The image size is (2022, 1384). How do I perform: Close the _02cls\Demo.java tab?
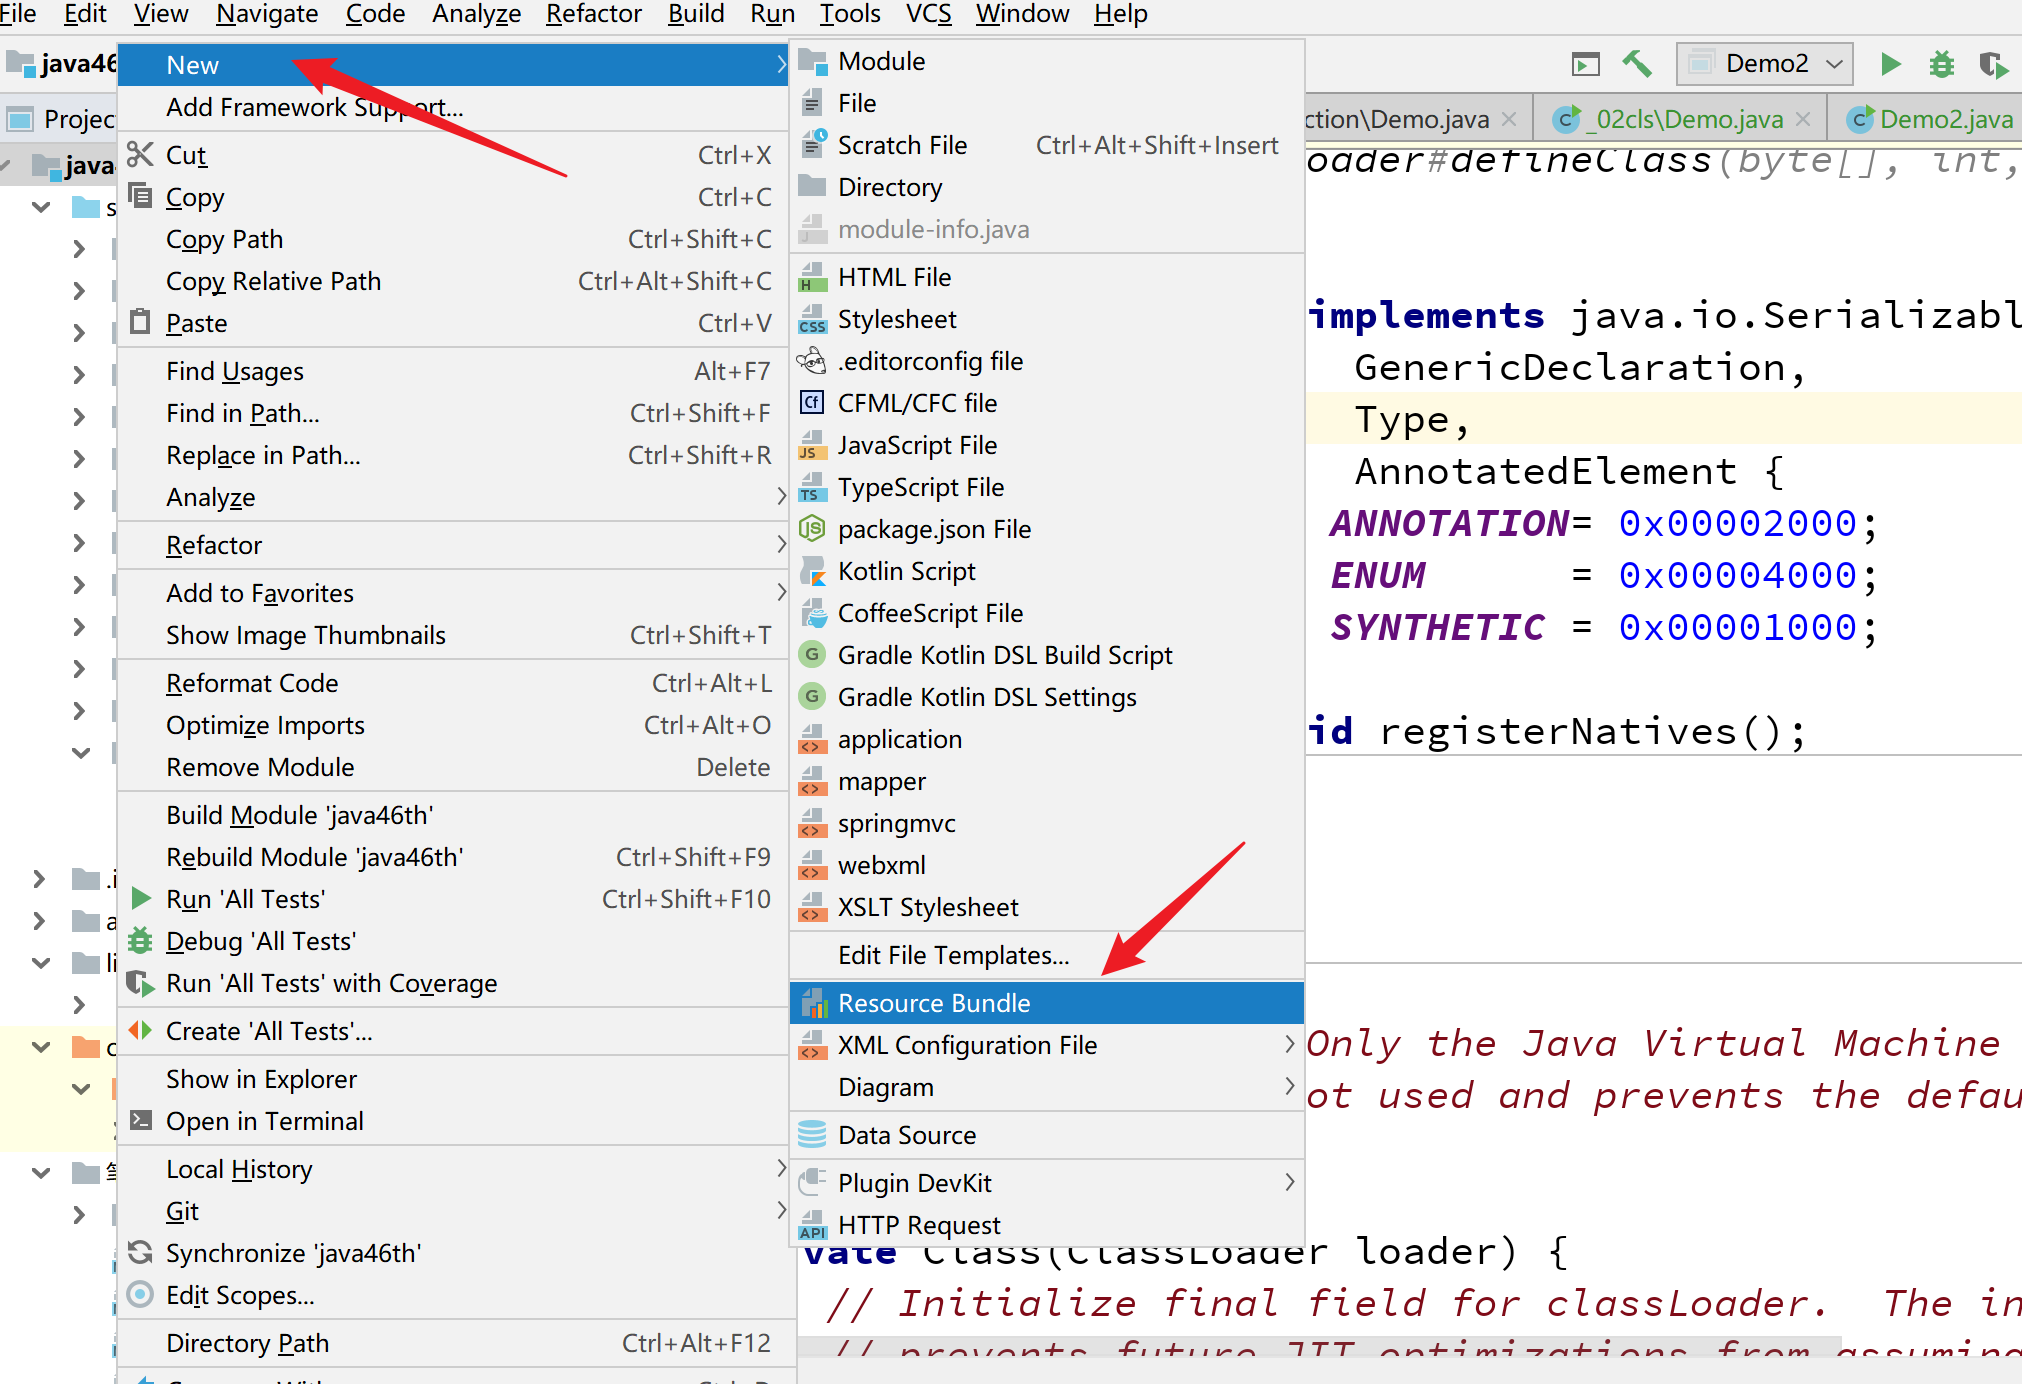coord(1803,120)
